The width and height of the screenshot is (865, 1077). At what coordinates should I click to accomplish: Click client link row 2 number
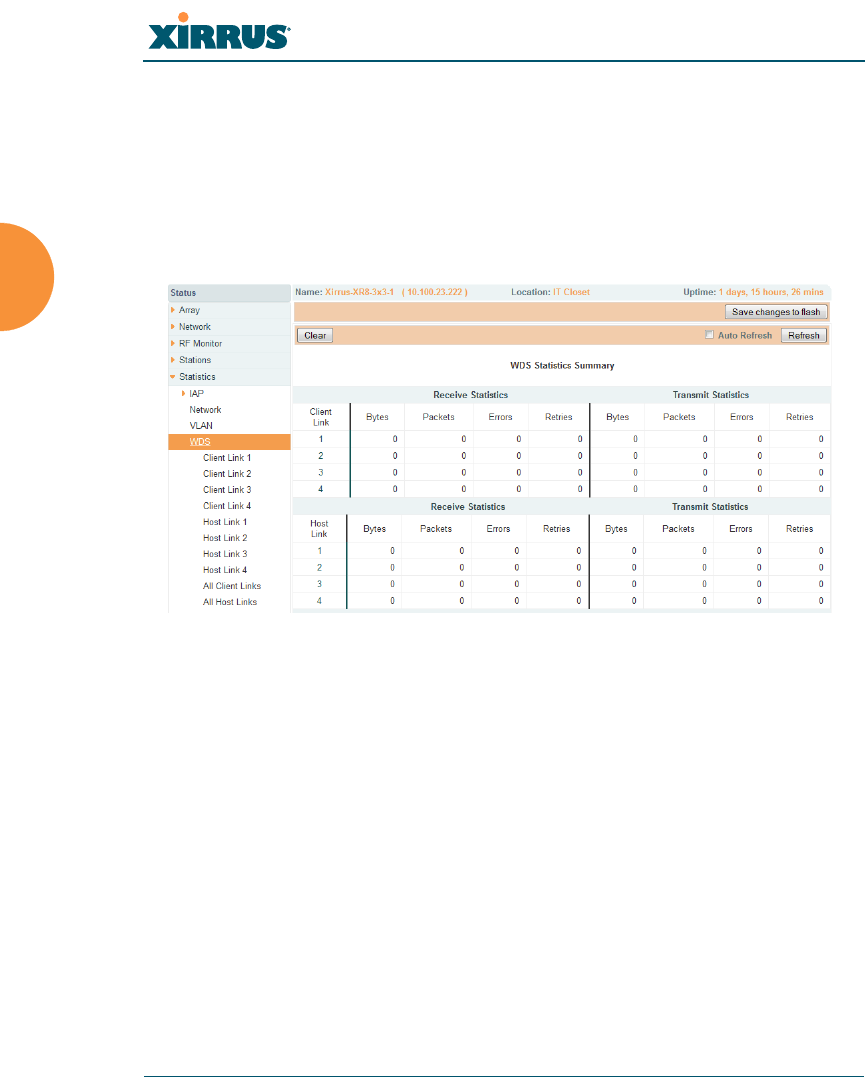321,455
